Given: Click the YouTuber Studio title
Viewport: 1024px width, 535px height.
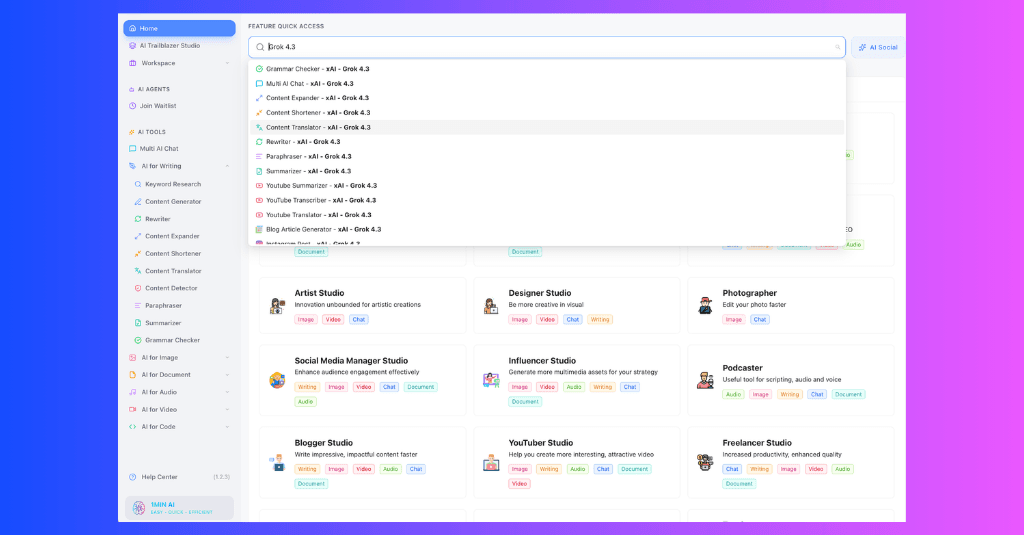Looking at the screenshot, I should [x=541, y=443].
